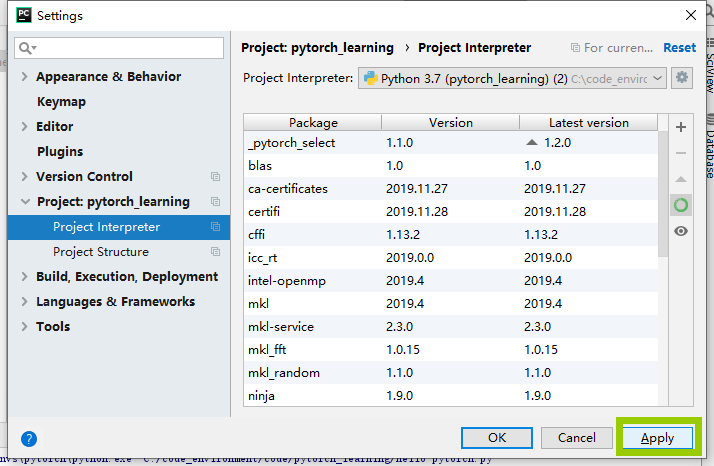
Task: Open Appearance & Behavior settings
Action: pos(108,77)
